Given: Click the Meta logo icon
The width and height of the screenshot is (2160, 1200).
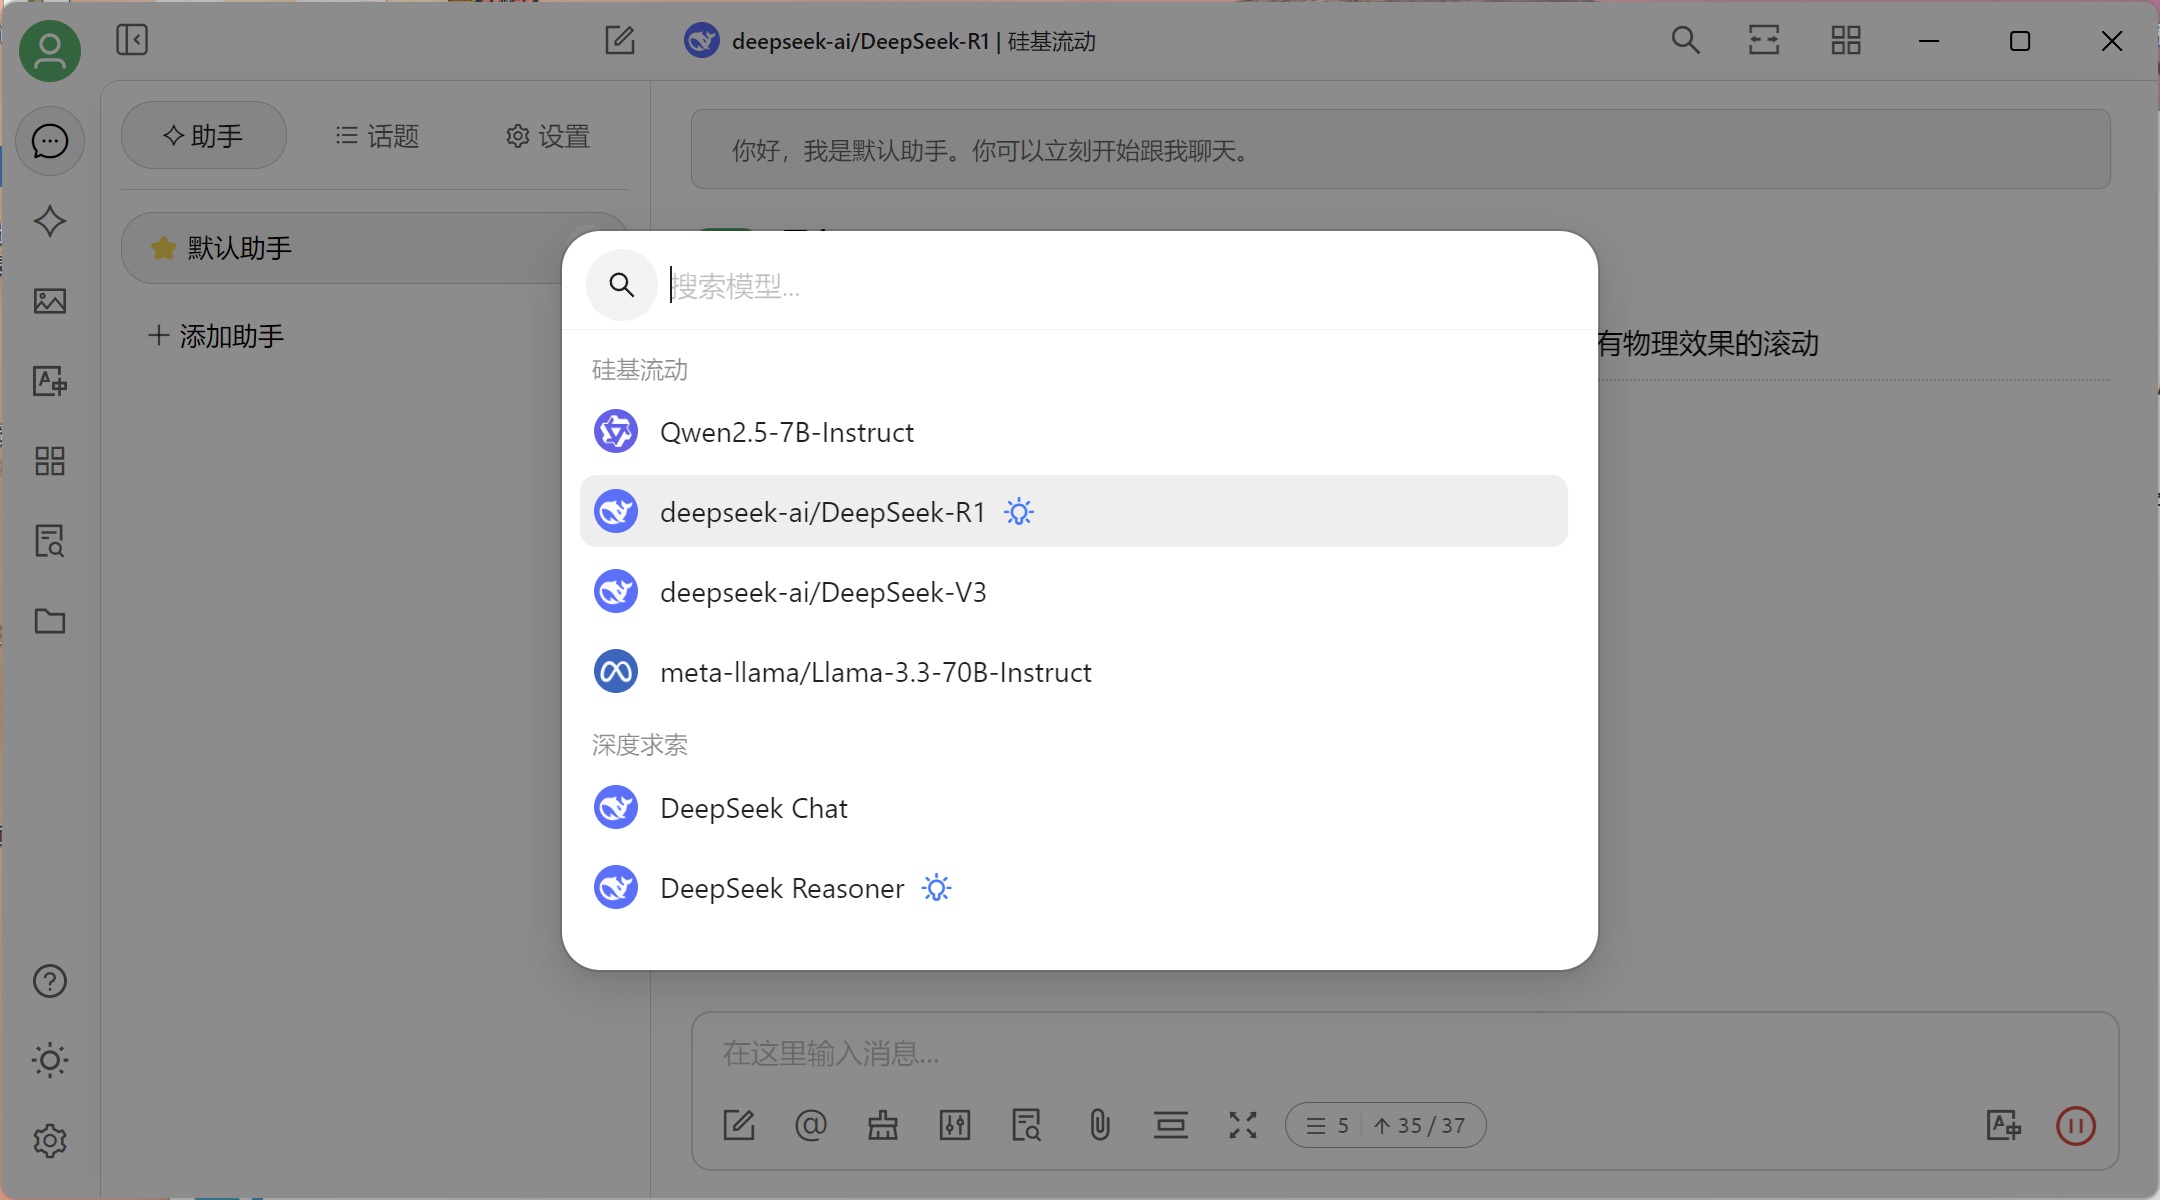Looking at the screenshot, I should pyautogui.click(x=616, y=672).
